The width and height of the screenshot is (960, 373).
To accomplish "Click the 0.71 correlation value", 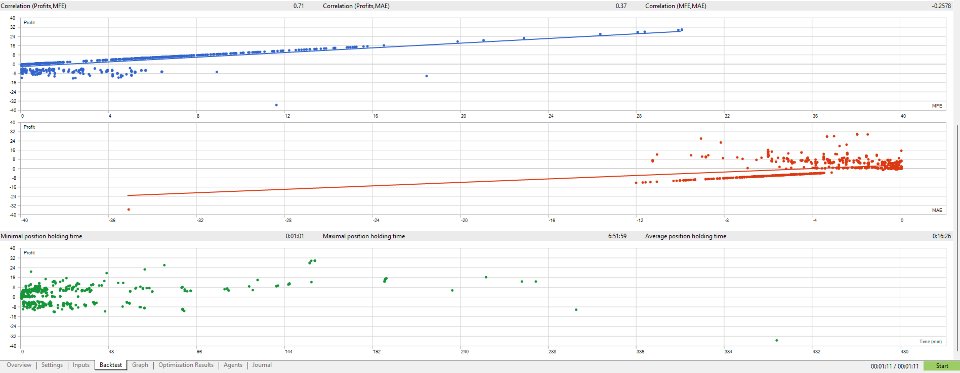I will tap(298, 5).
